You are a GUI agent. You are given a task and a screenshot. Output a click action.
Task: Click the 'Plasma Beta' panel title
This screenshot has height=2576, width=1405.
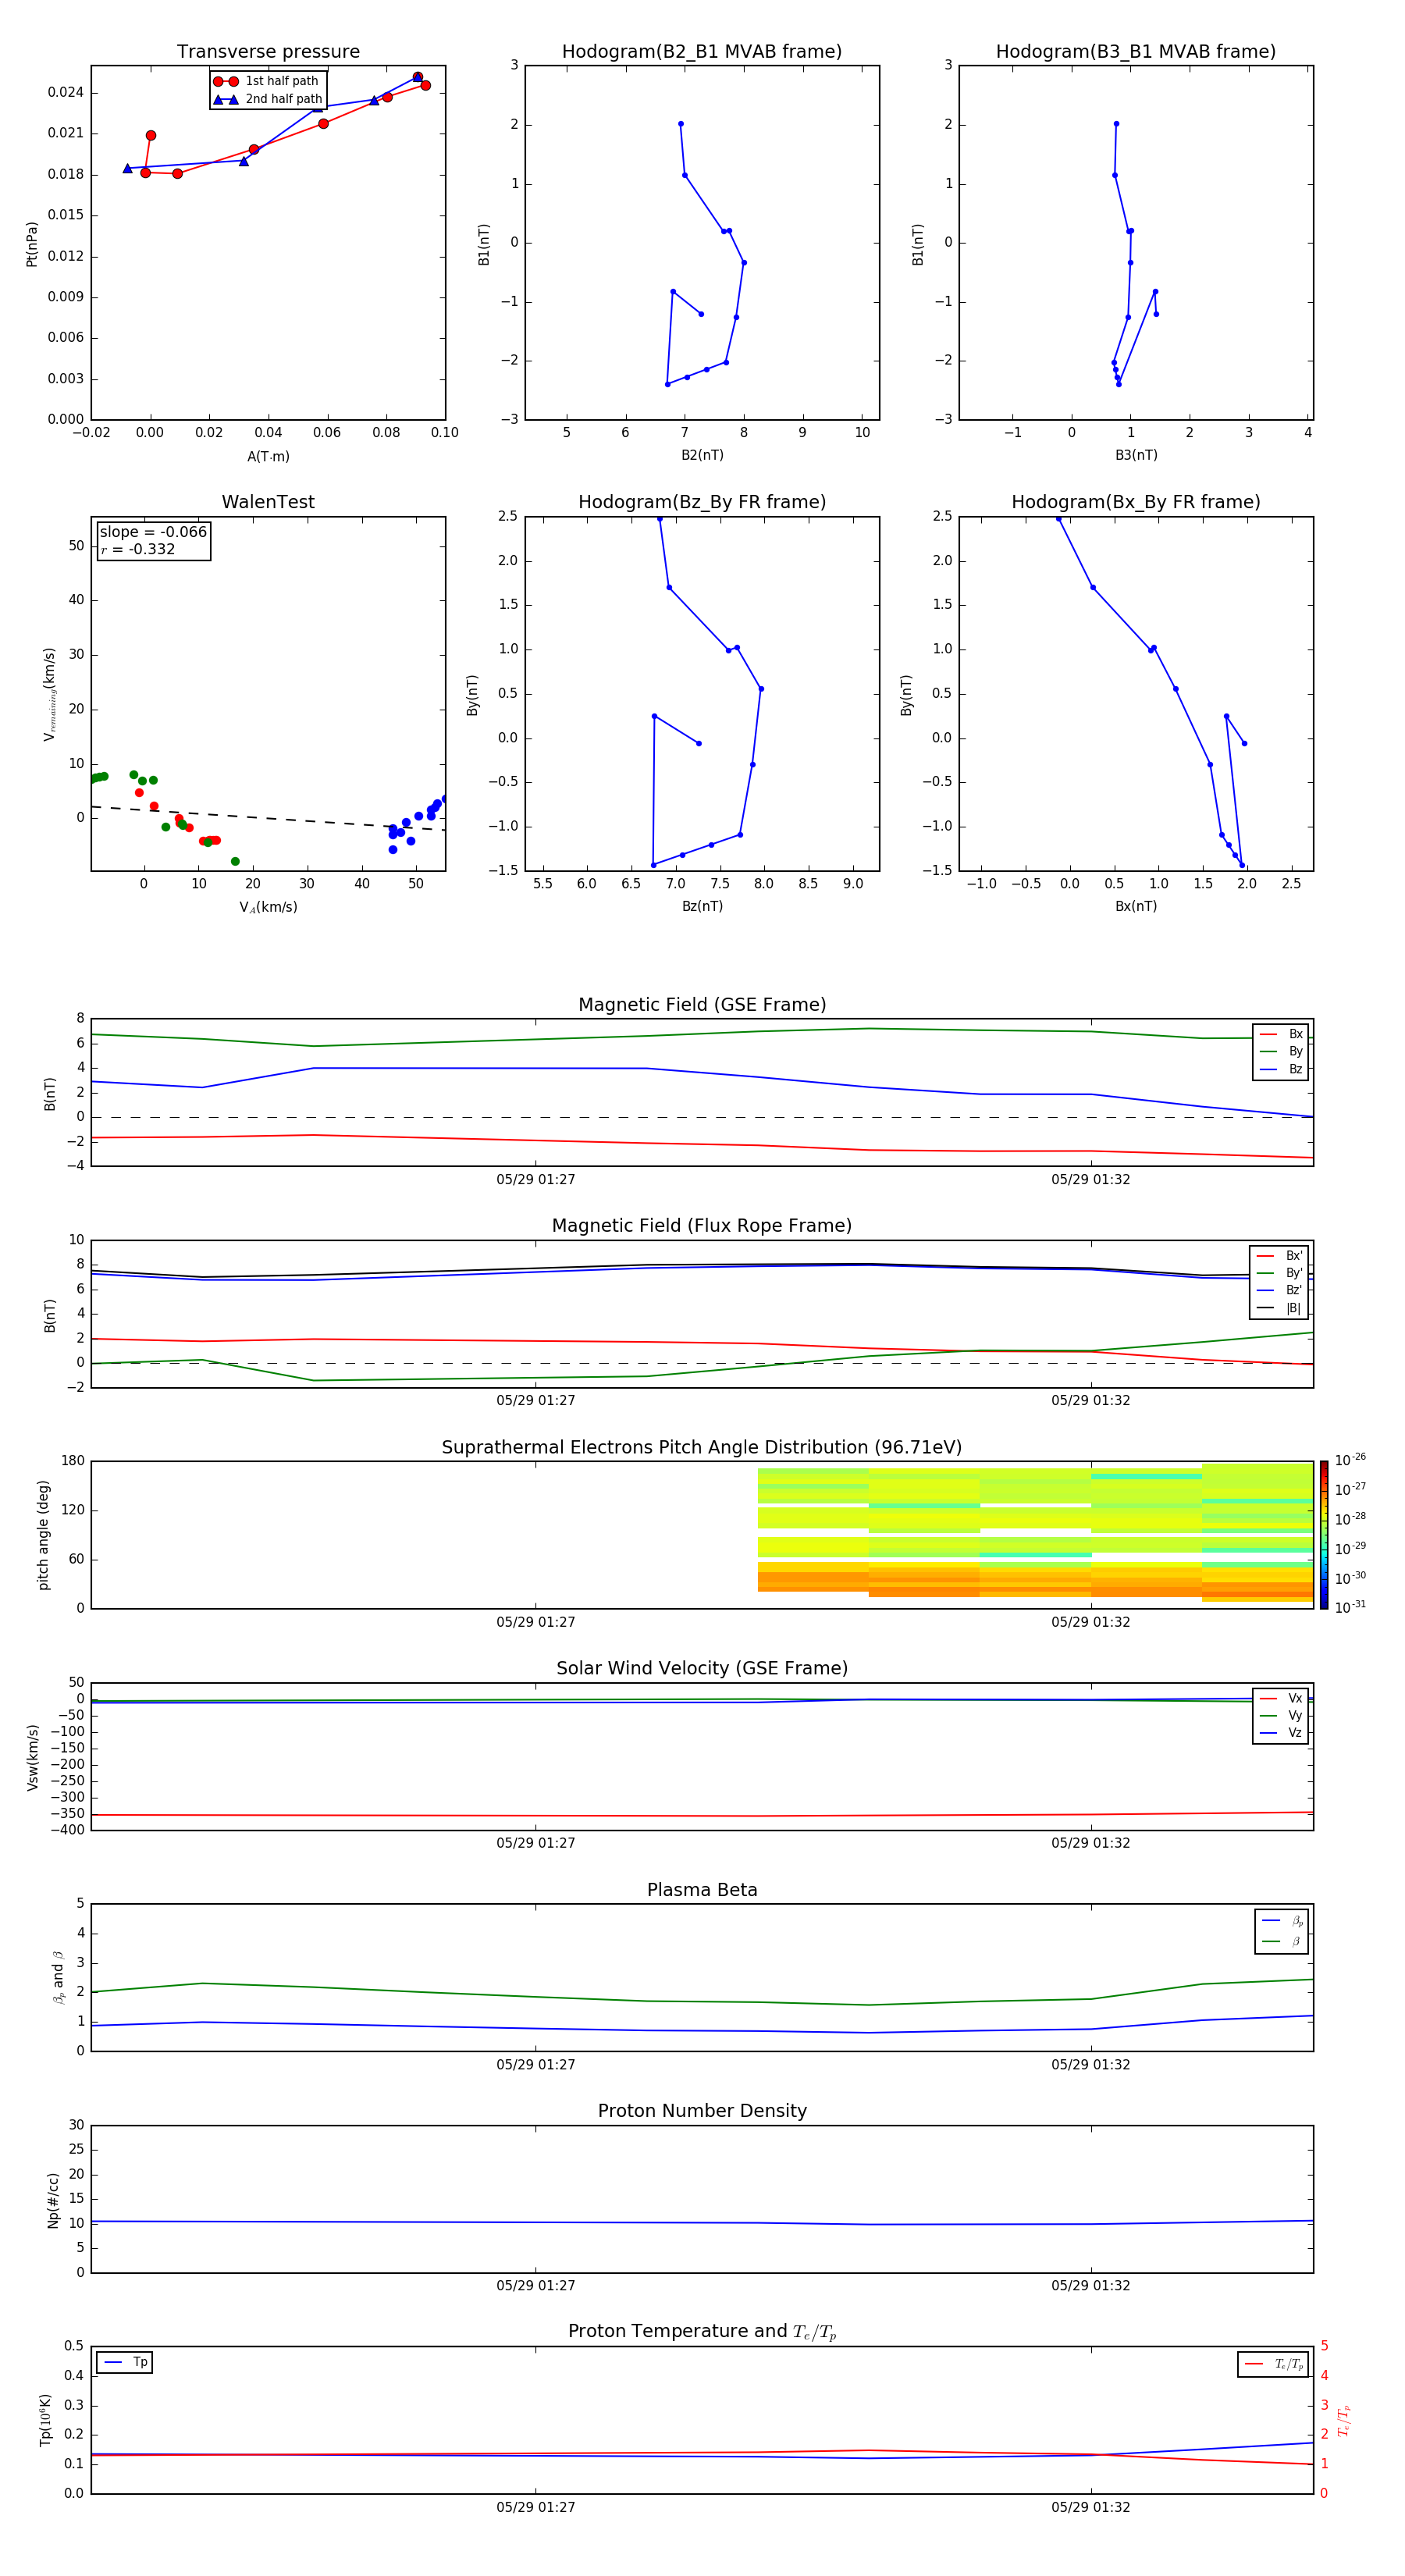coord(702,1890)
